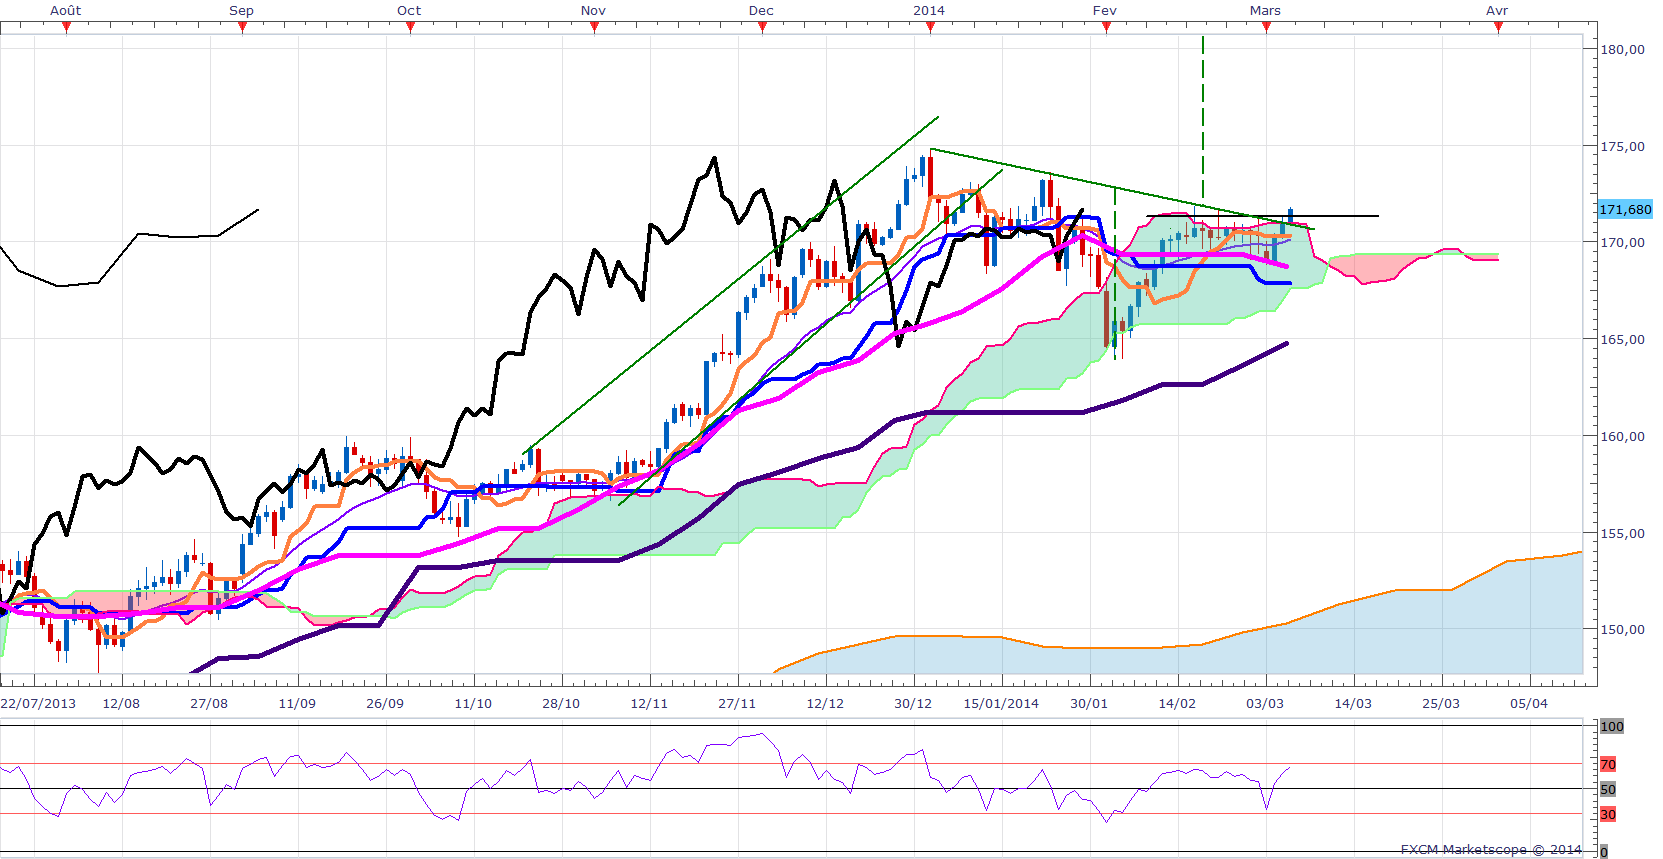
Task: Click the Avr month label
Action: click(1497, 10)
